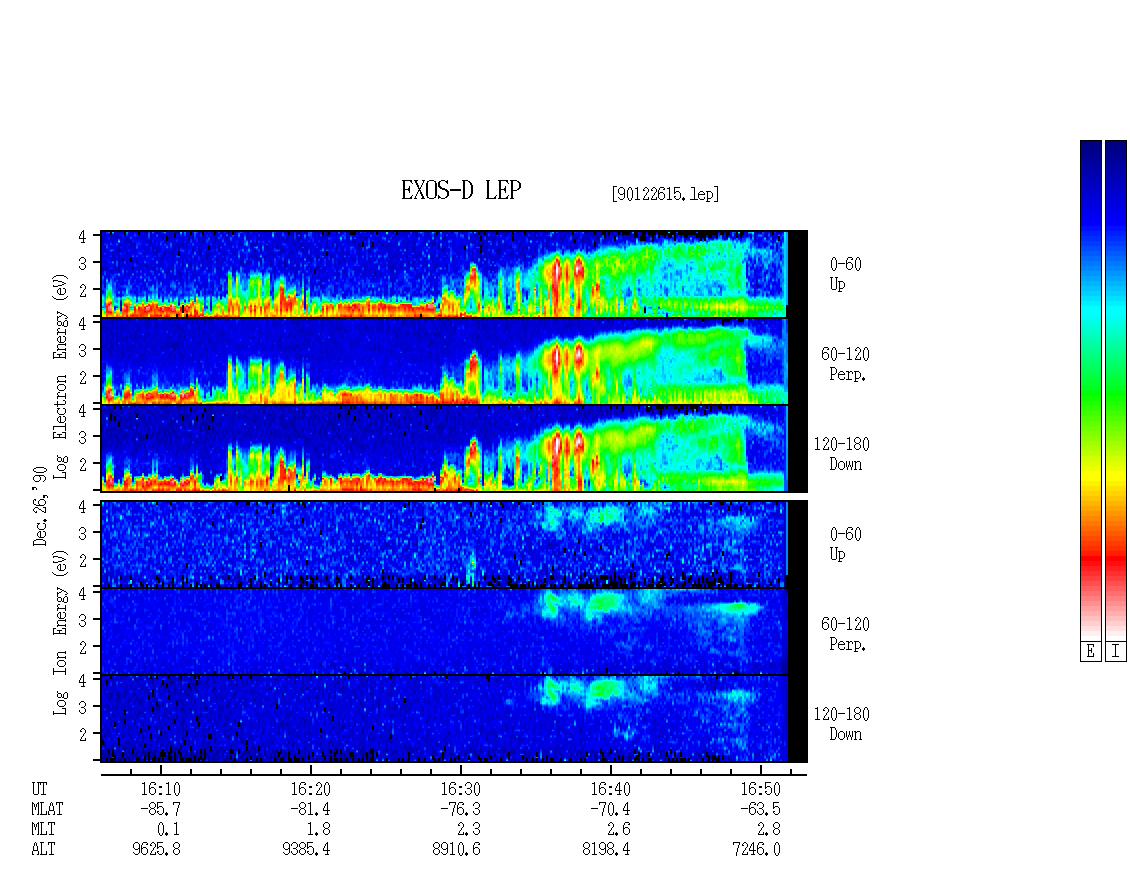Click the ion color scale bar above I

1116,390
